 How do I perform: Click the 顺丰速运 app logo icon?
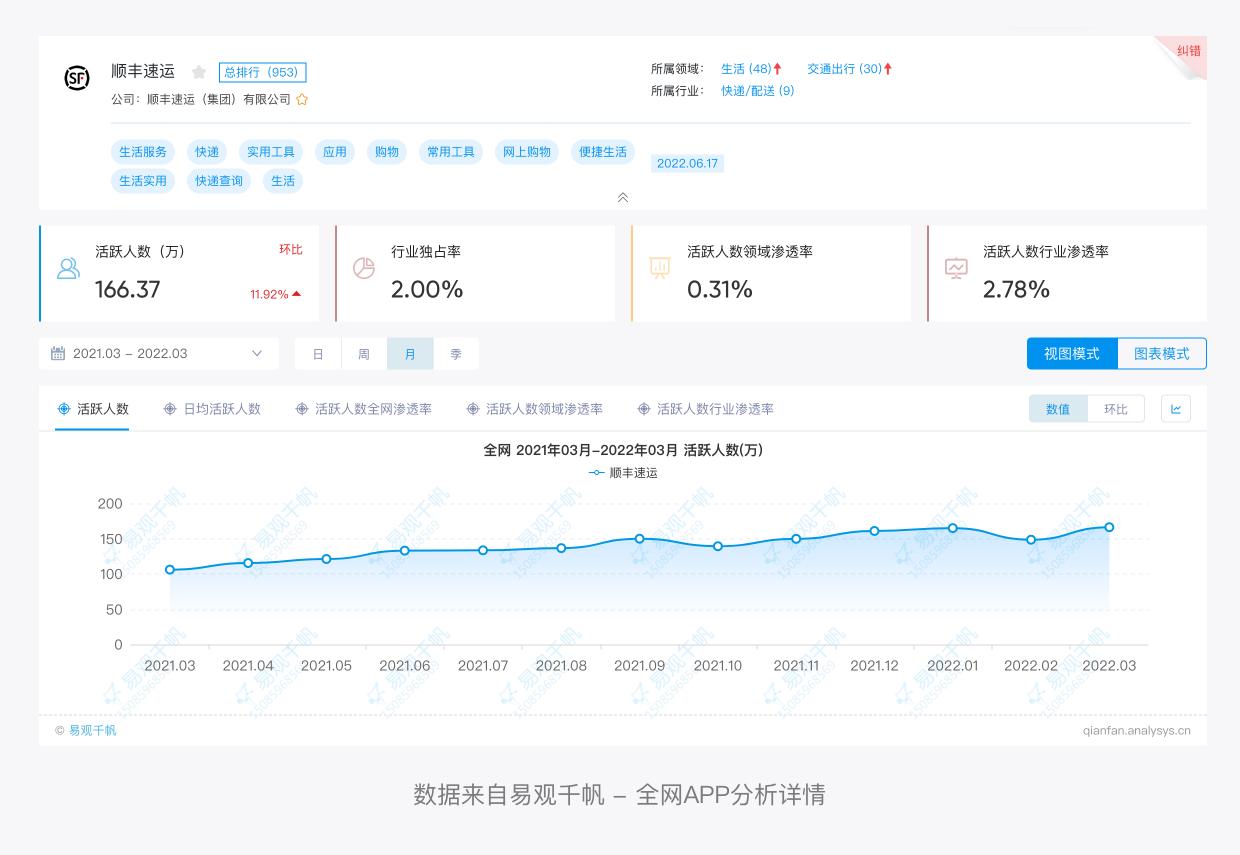[x=78, y=77]
